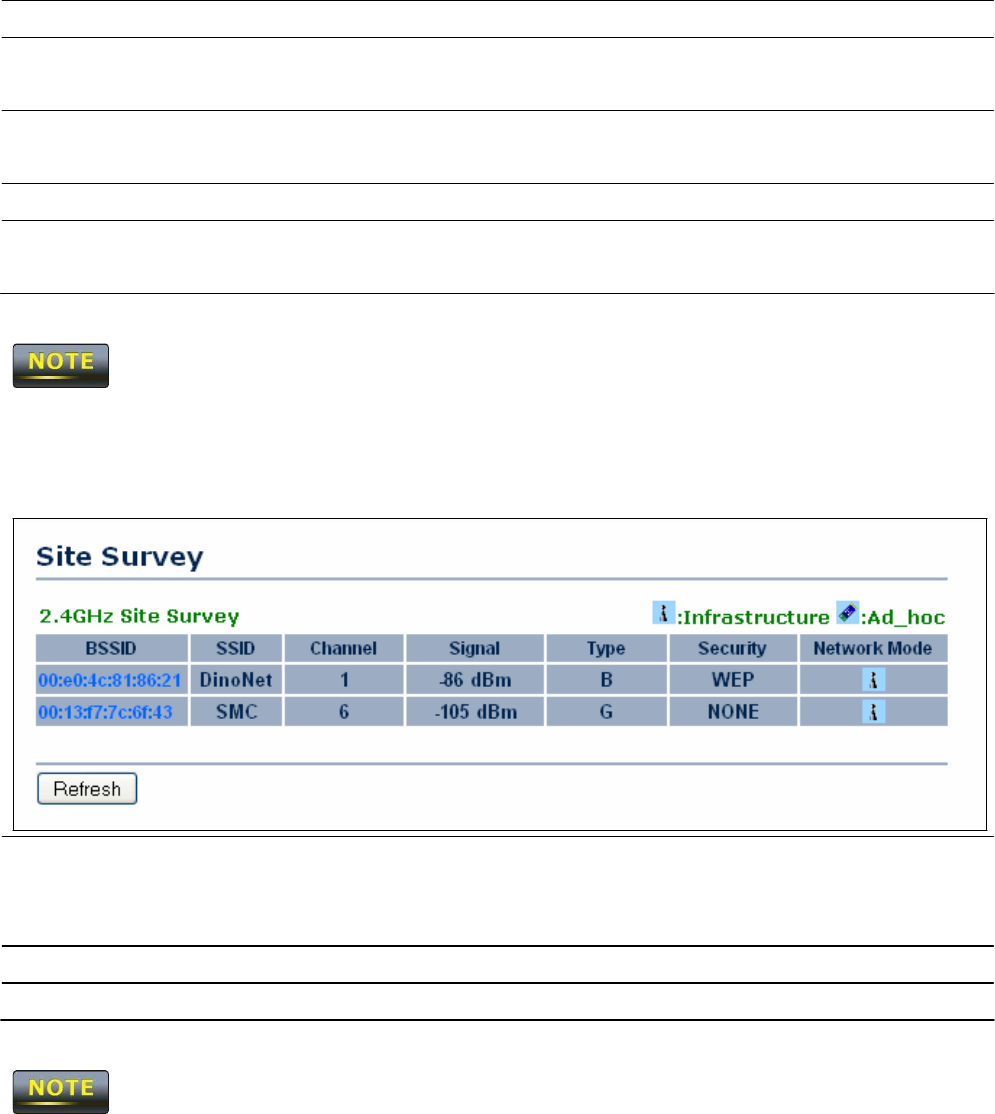Select the Network Mode column header
995x1114 pixels.
click(x=873, y=649)
